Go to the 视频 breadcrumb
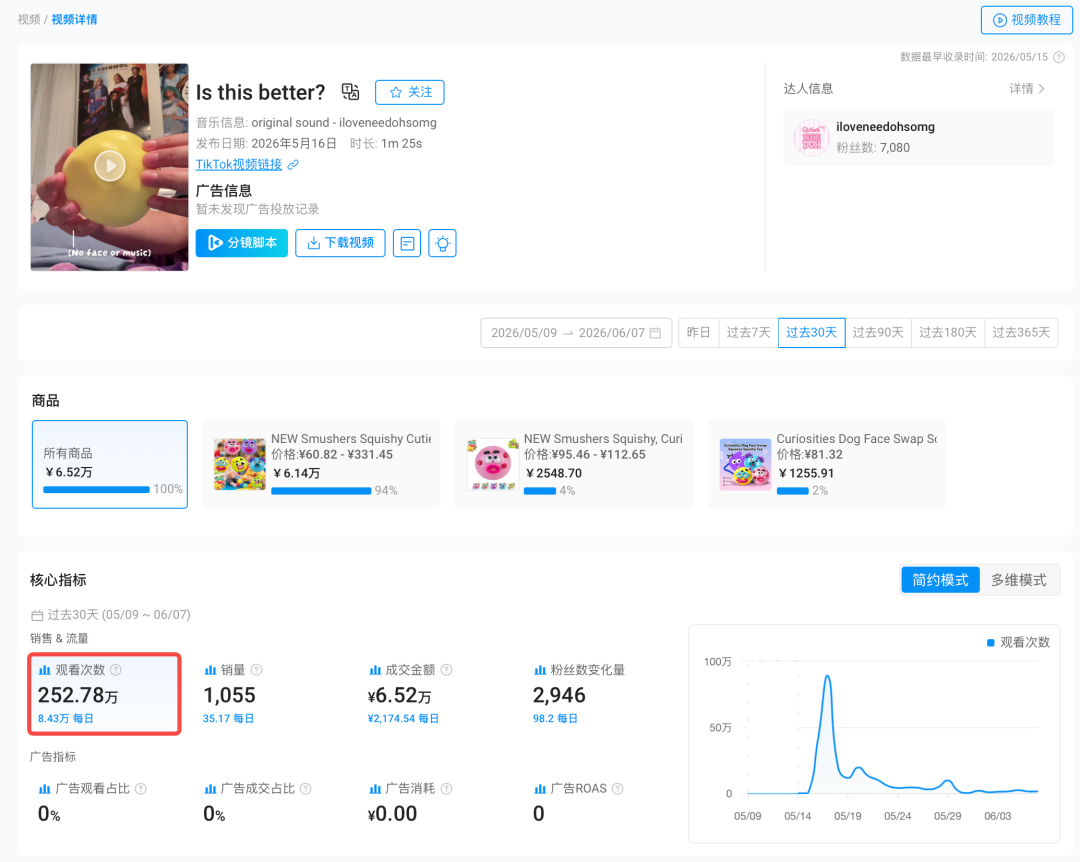This screenshot has width=1080, height=862. pos(29,19)
